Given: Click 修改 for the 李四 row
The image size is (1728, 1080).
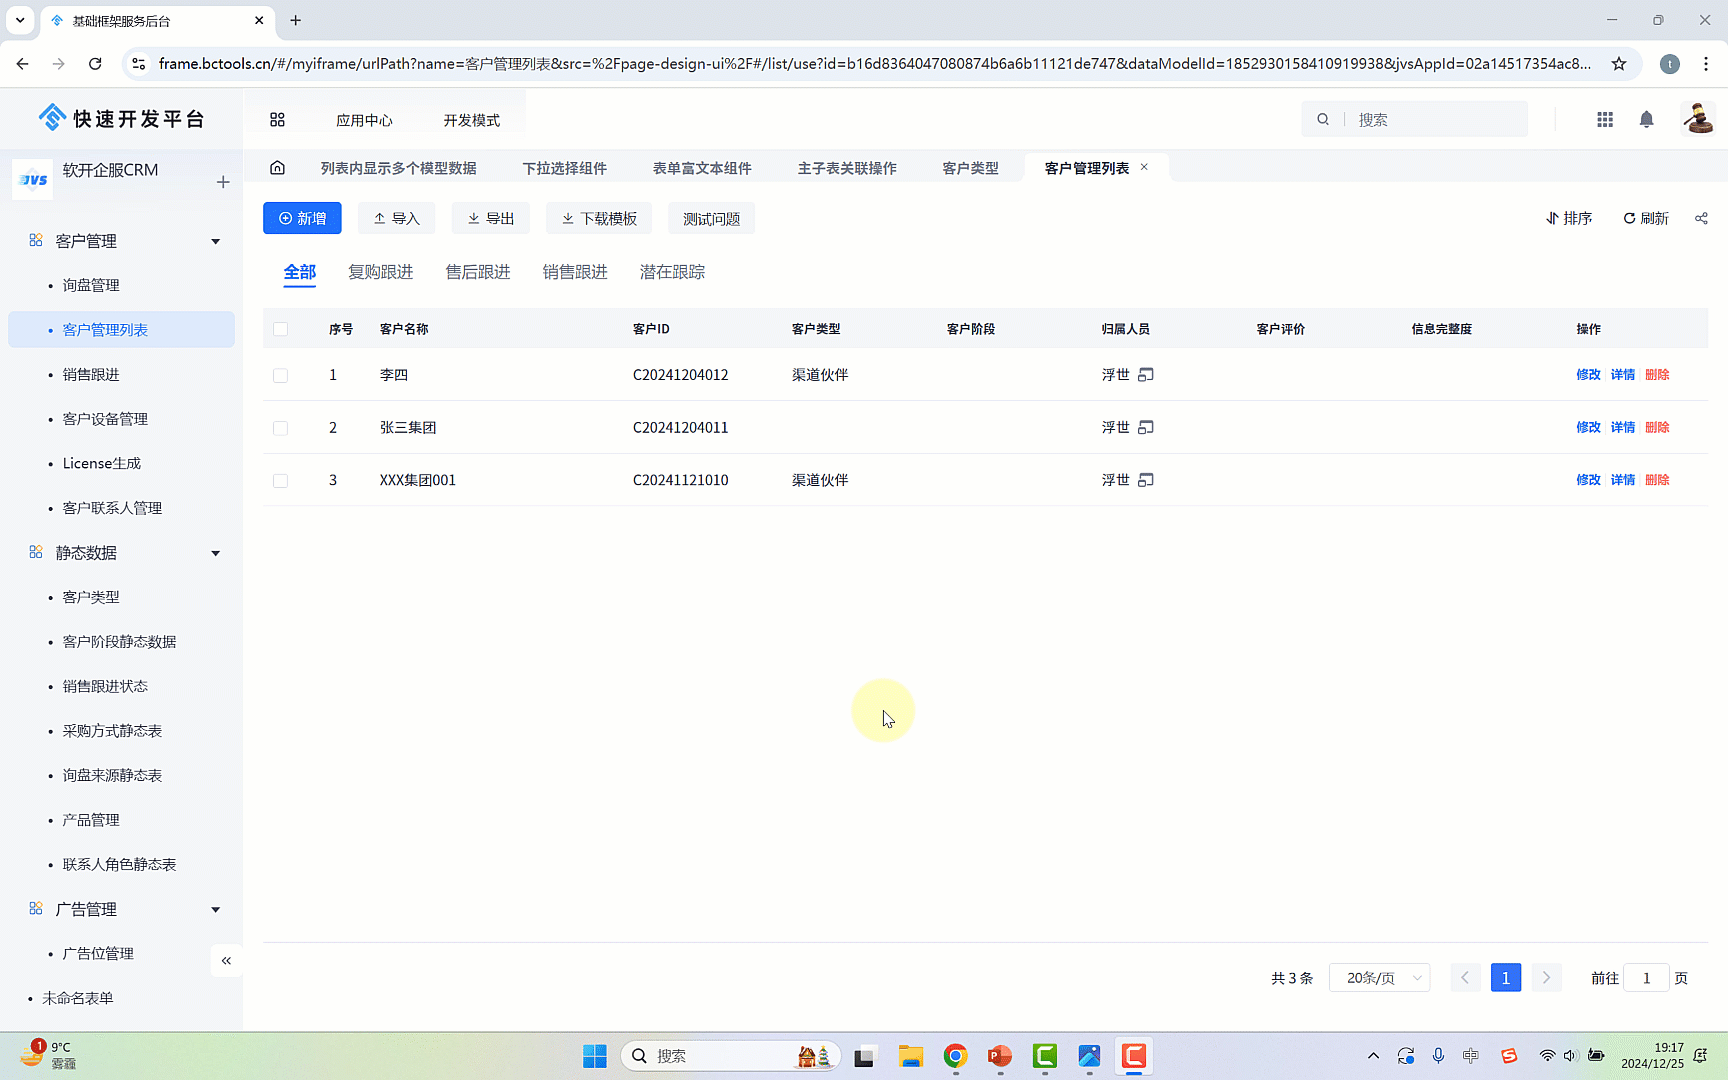Looking at the screenshot, I should point(1588,374).
